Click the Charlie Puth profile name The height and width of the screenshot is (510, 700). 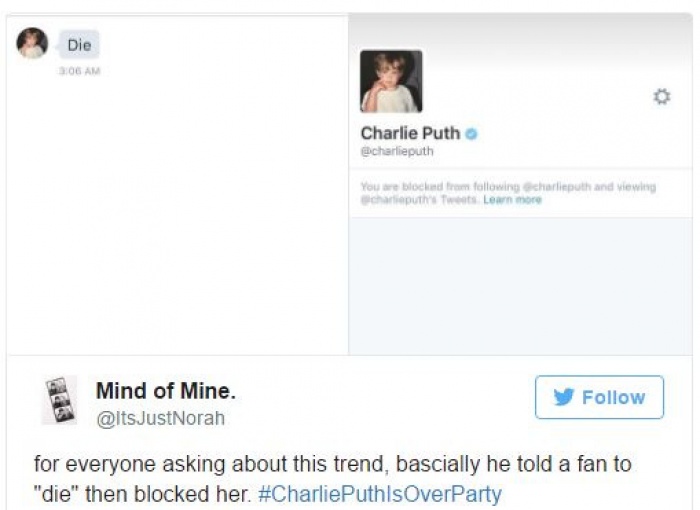point(410,133)
